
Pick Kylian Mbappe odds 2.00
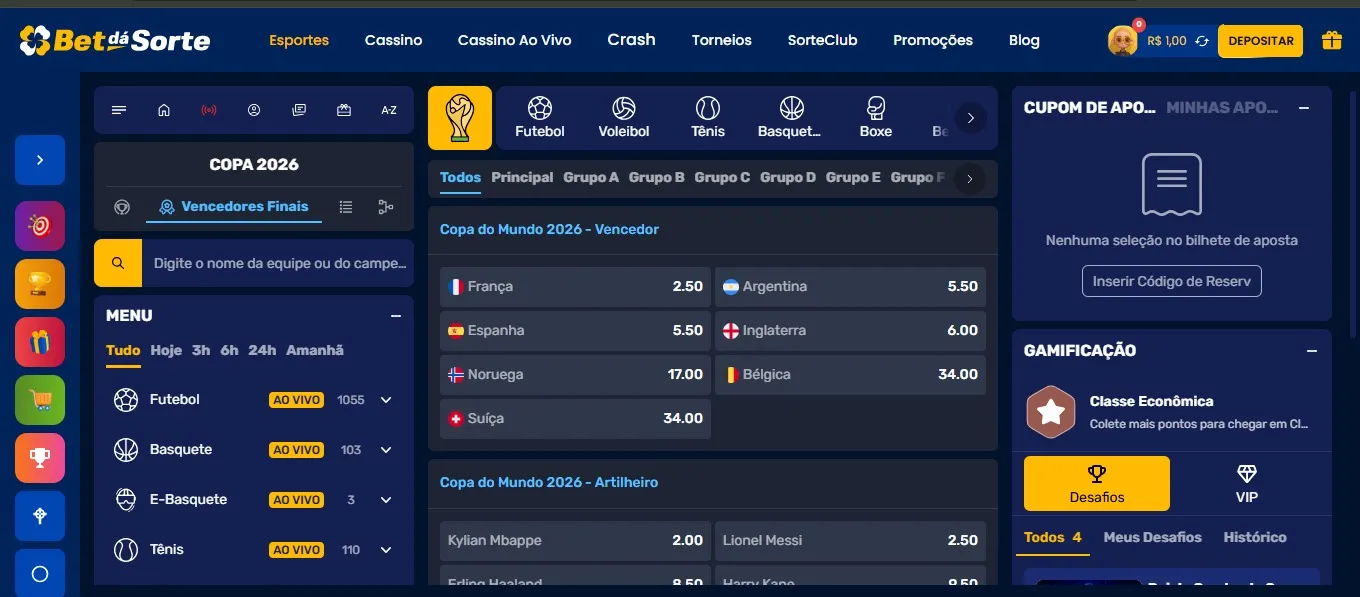tap(575, 540)
